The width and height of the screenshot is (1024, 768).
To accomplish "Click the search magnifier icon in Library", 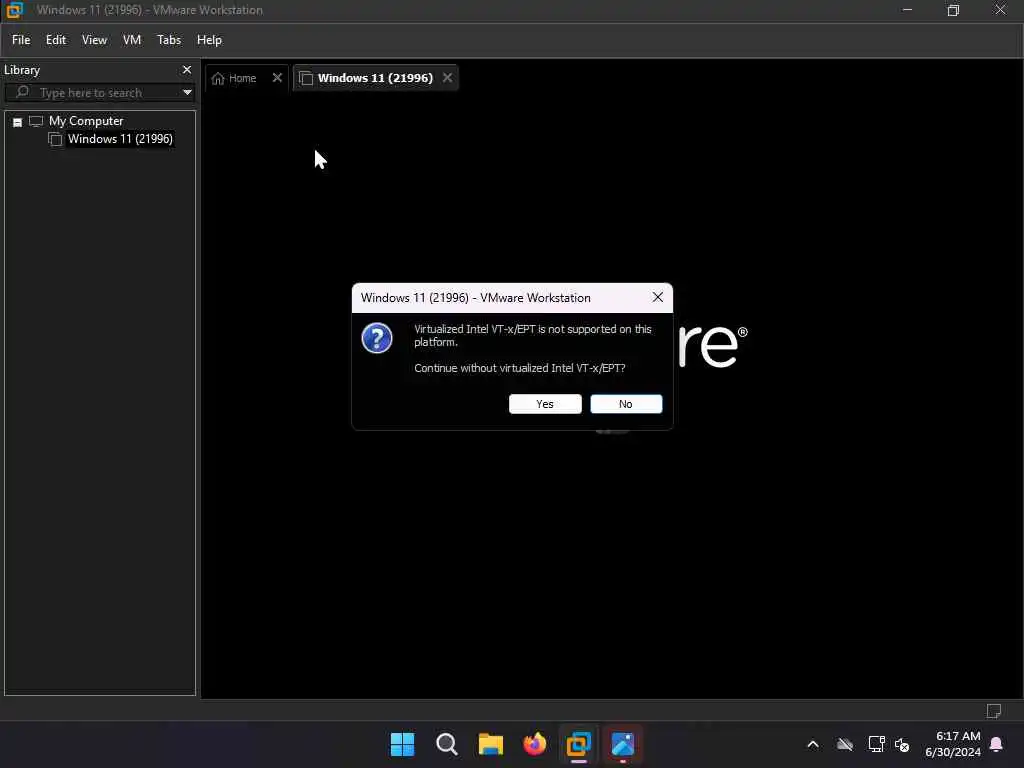I will click(x=22, y=92).
